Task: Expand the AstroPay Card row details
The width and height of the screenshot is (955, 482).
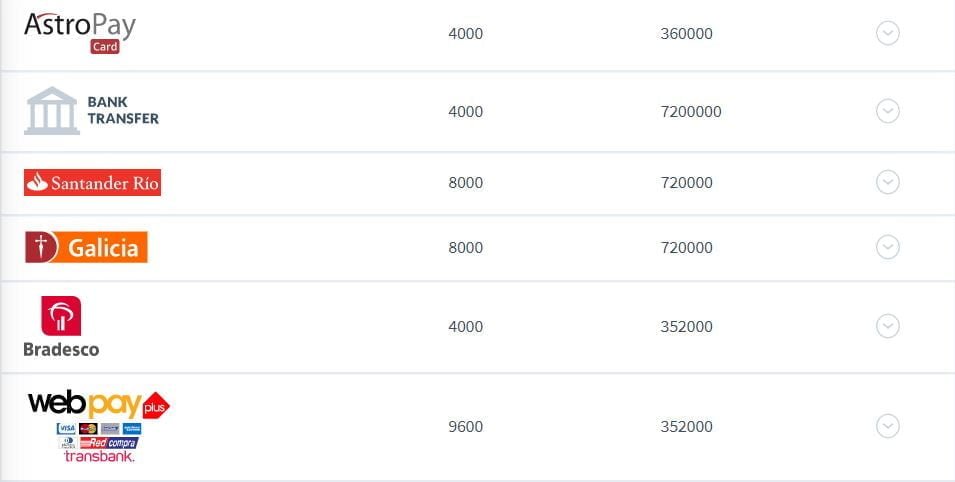Action: (x=887, y=33)
